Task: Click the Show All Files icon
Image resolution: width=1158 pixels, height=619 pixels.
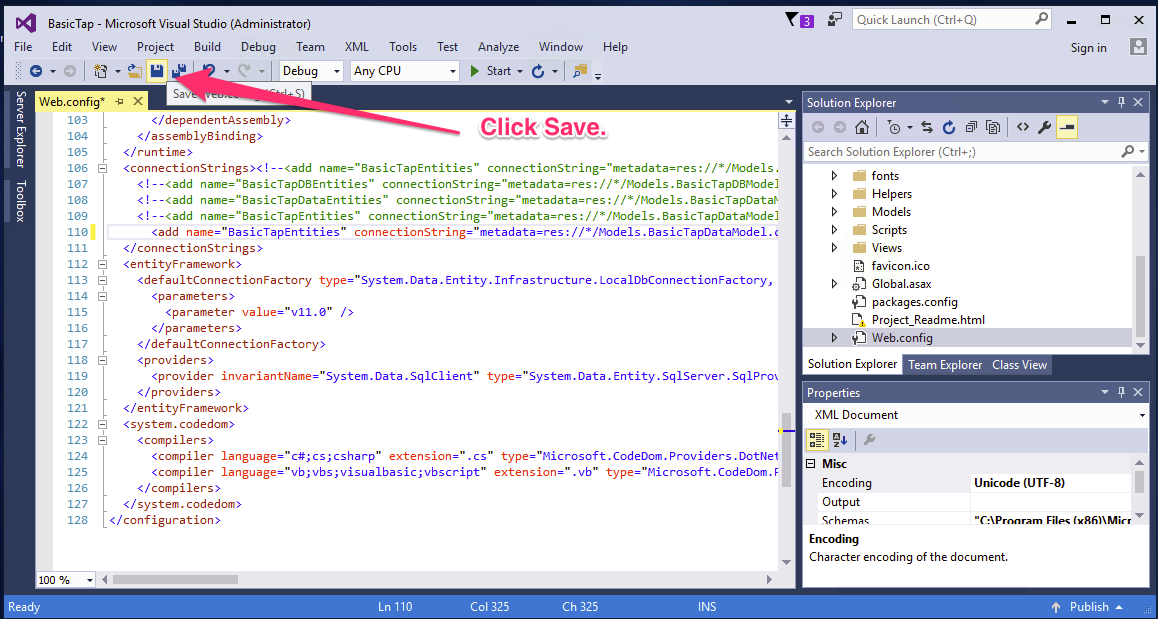Action: pos(993,127)
